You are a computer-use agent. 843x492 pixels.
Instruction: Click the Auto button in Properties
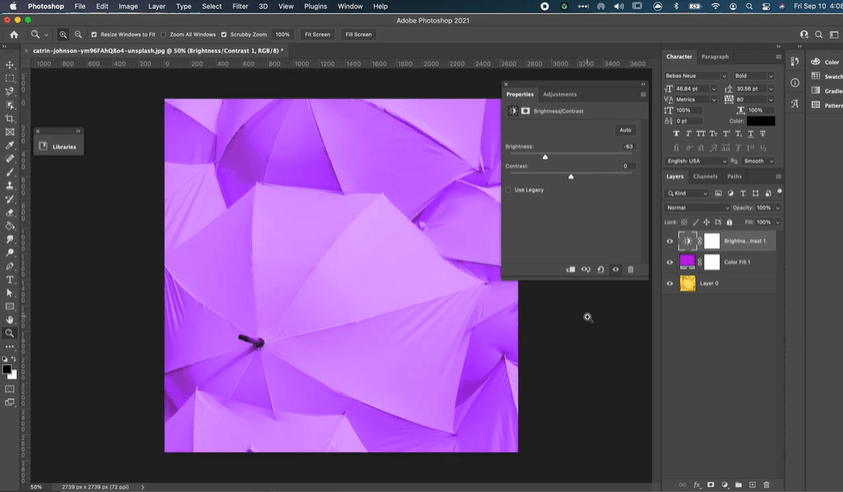tap(625, 130)
